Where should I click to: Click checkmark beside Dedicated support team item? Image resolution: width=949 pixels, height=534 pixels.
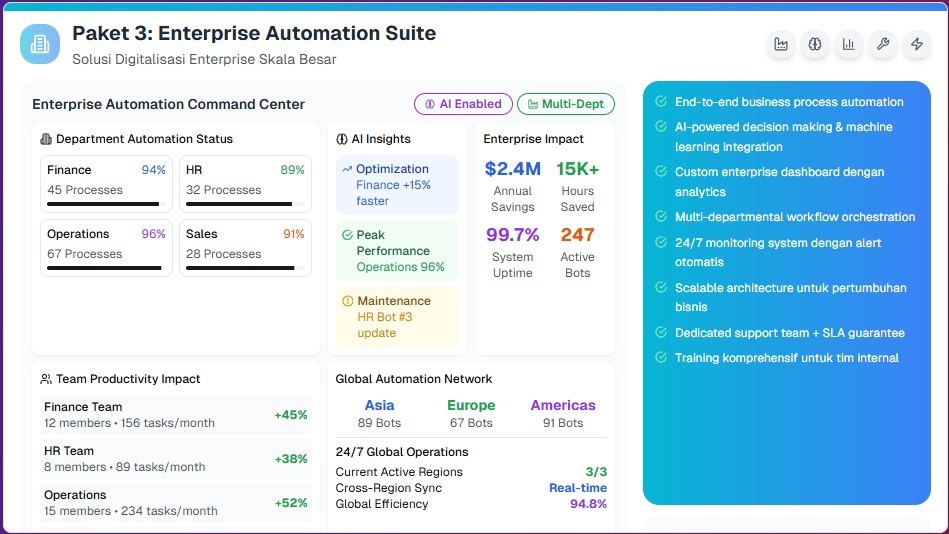[x=661, y=333]
